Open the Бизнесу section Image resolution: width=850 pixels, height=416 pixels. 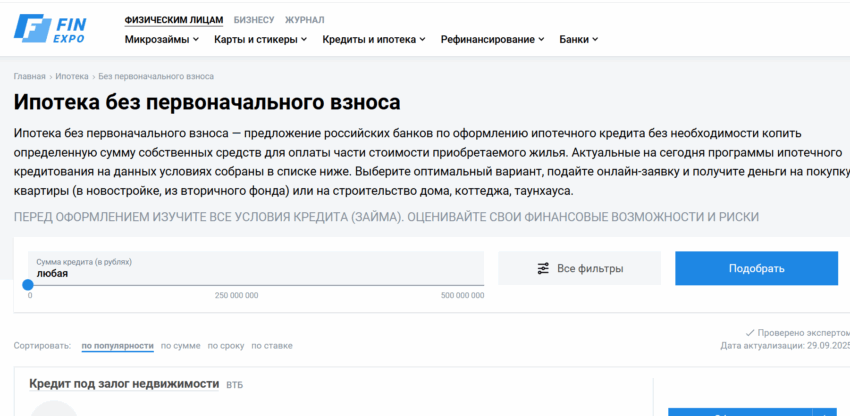(x=254, y=20)
